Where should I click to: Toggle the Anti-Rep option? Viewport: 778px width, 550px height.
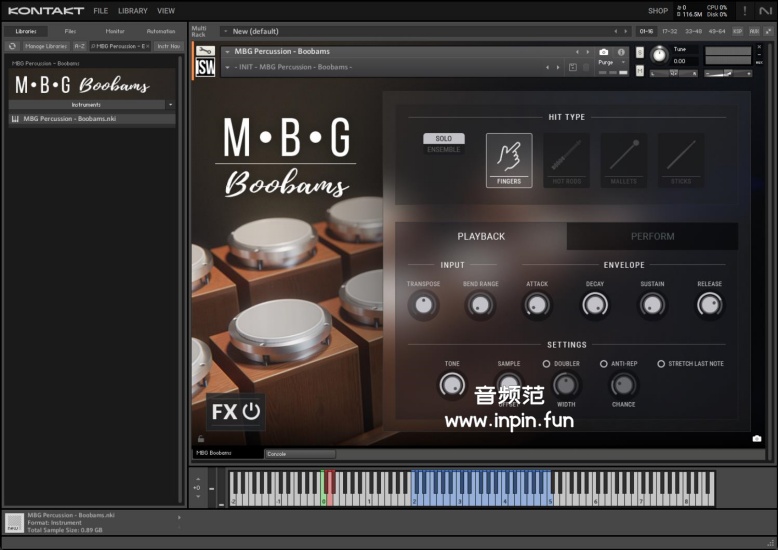point(604,364)
